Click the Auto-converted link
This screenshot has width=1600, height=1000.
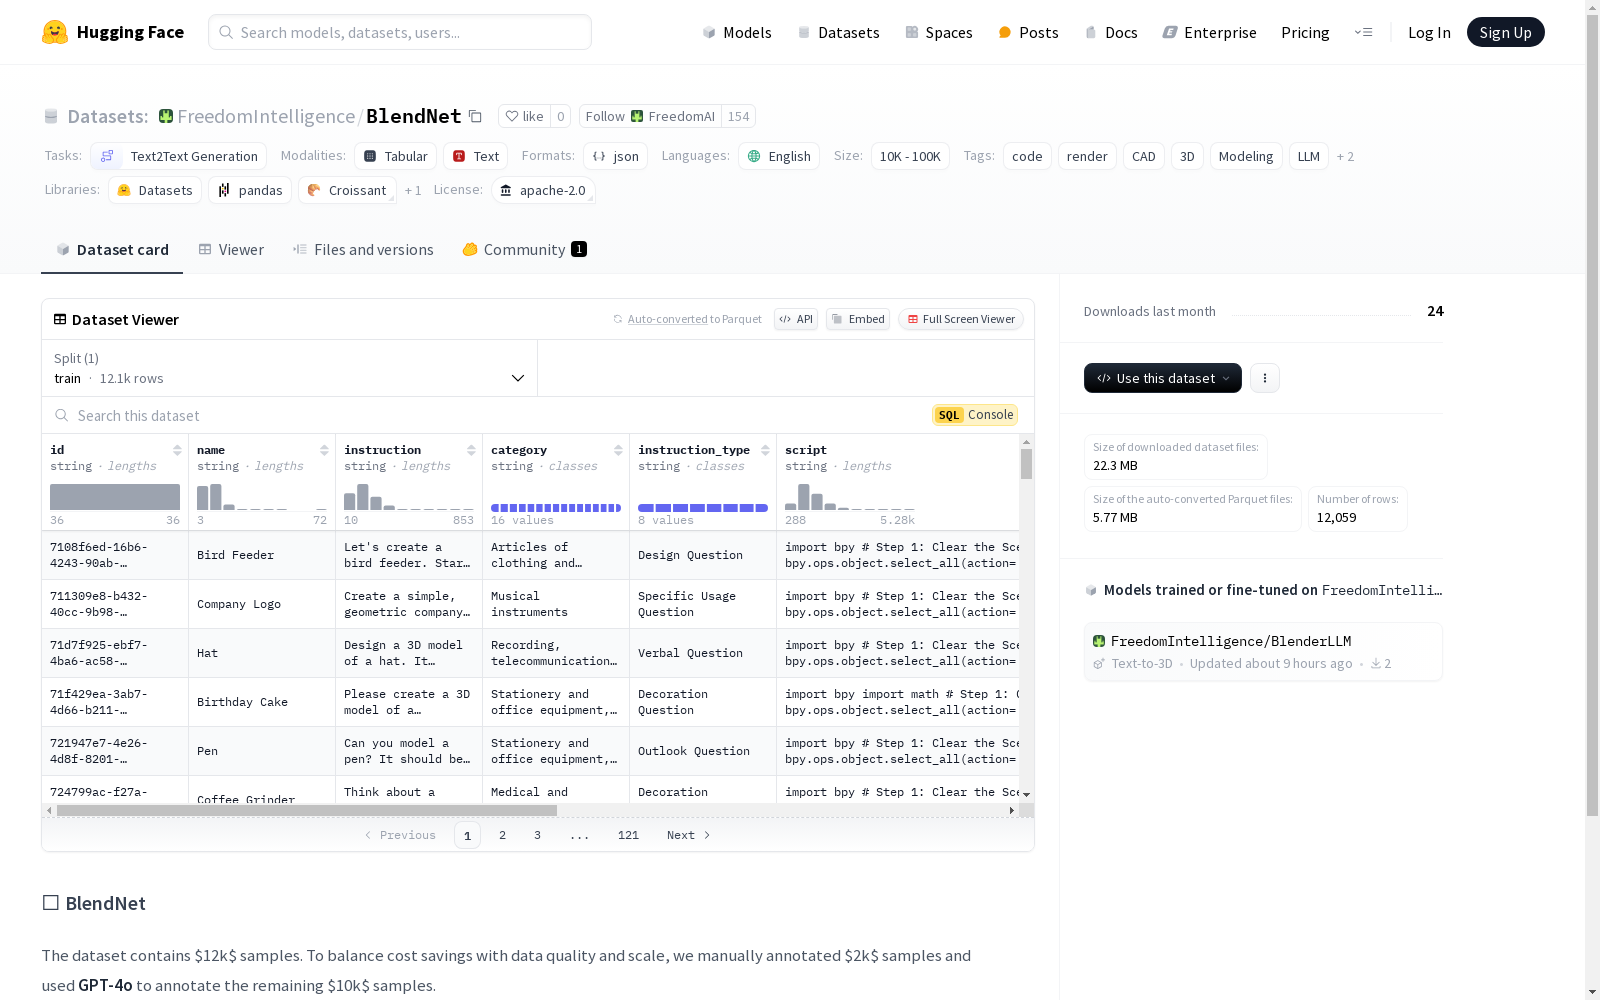pyautogui.click(x=668, y=319)
